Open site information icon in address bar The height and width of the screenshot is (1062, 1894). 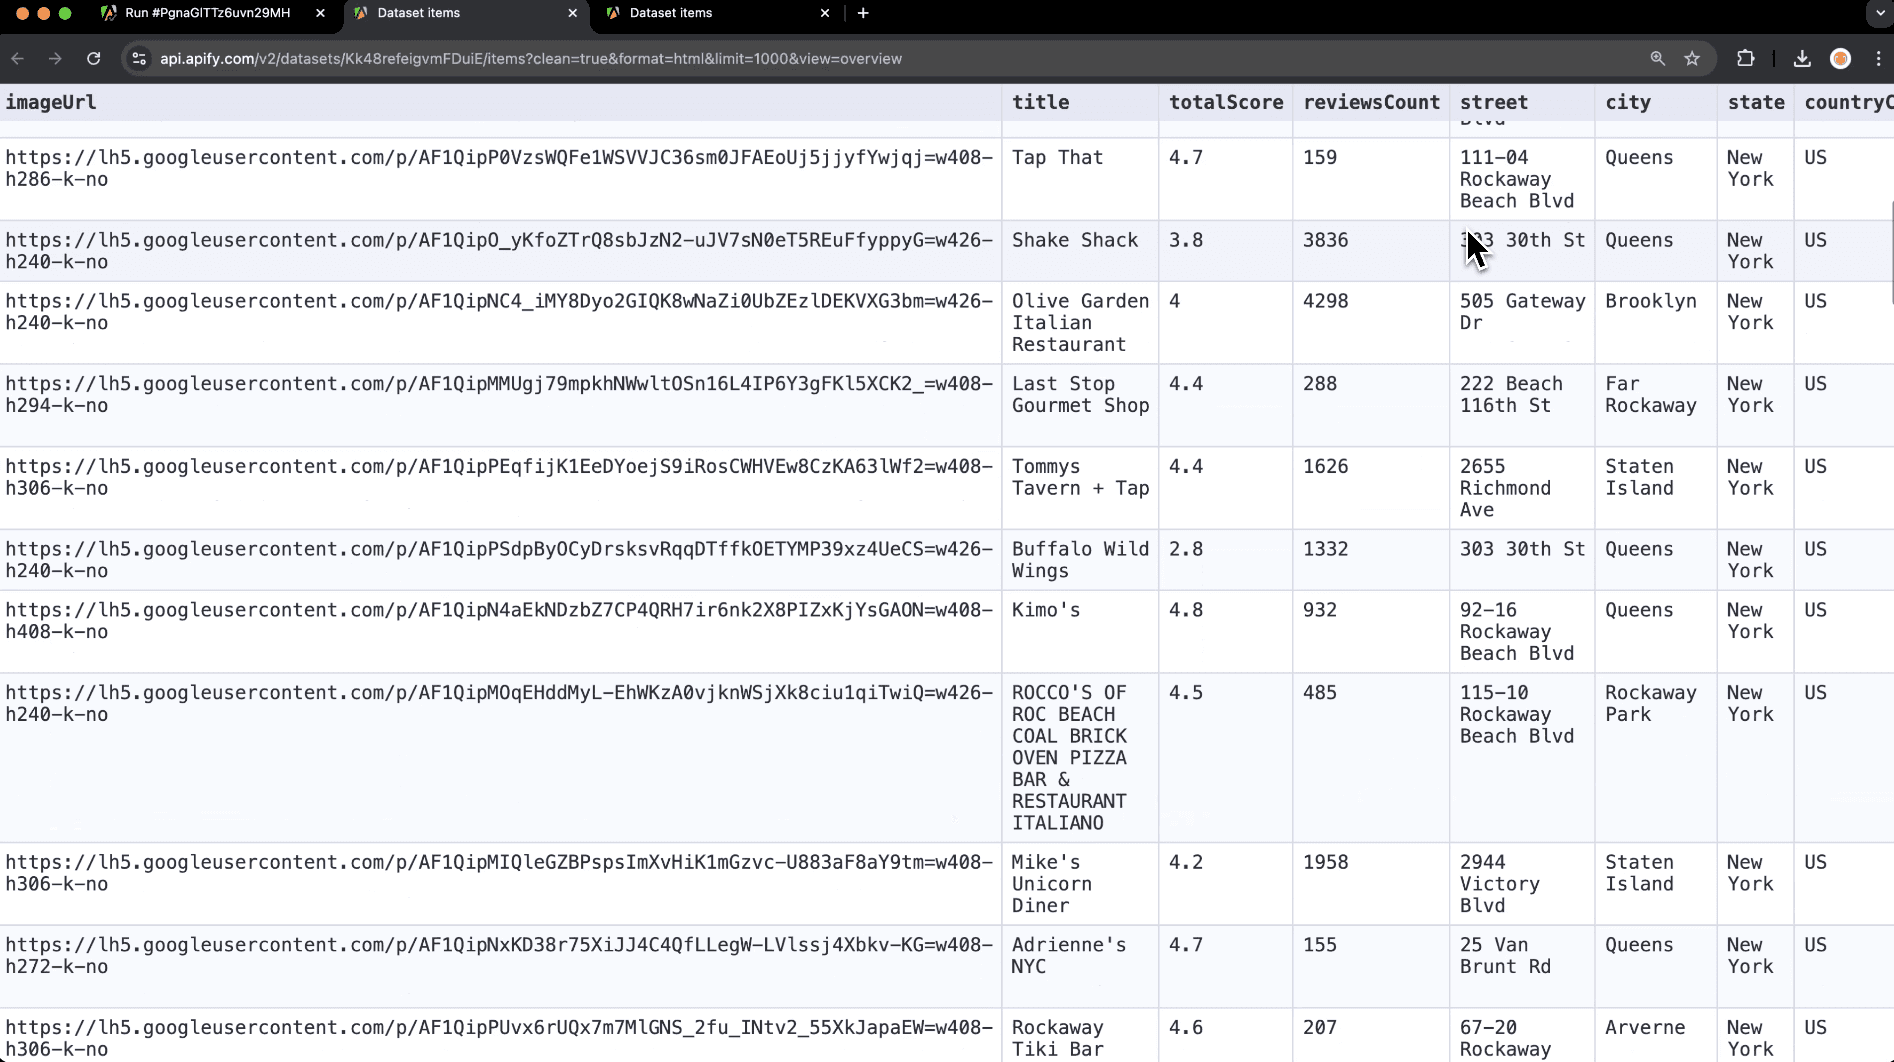point(140,59)
